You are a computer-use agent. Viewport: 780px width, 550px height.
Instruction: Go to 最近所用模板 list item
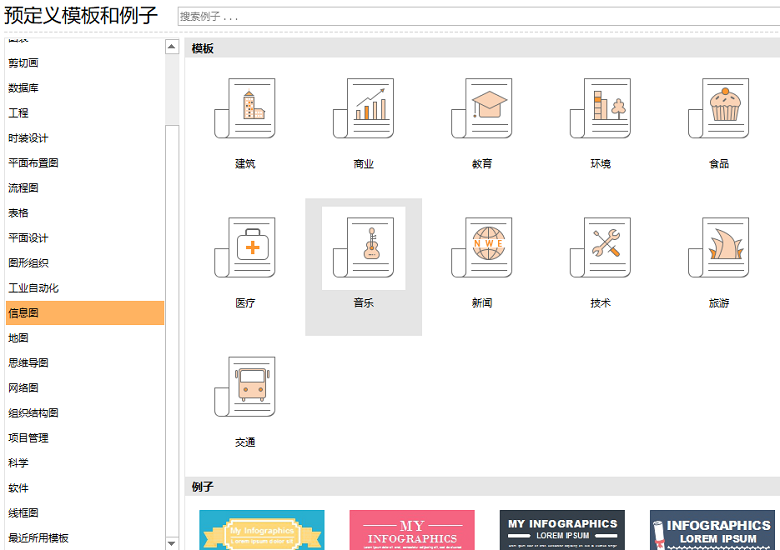[39, 538]
